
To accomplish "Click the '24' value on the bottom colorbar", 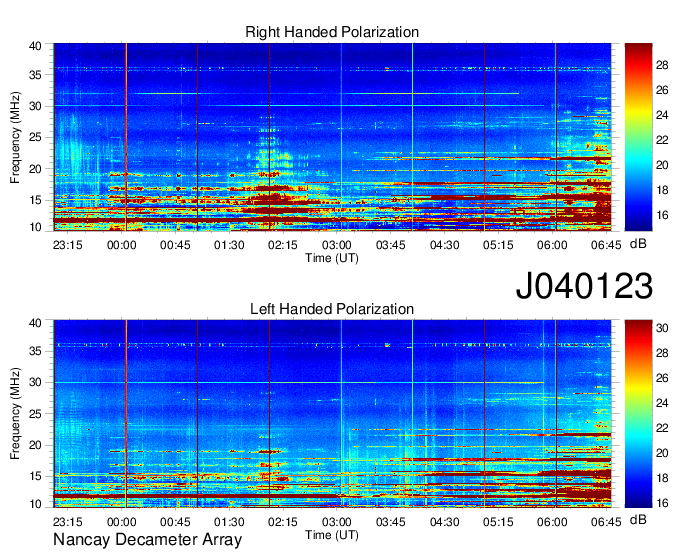I will [x=662, y=403].
